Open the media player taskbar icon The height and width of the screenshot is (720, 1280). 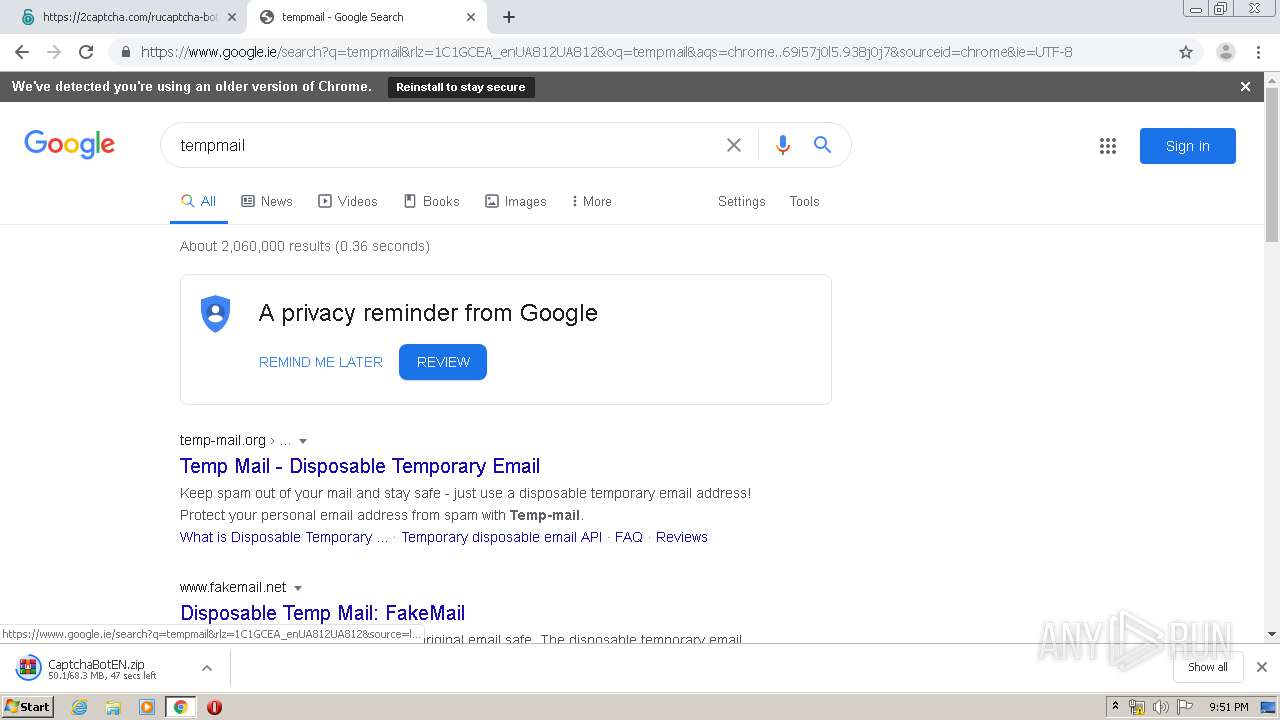[x=147, y=707]
